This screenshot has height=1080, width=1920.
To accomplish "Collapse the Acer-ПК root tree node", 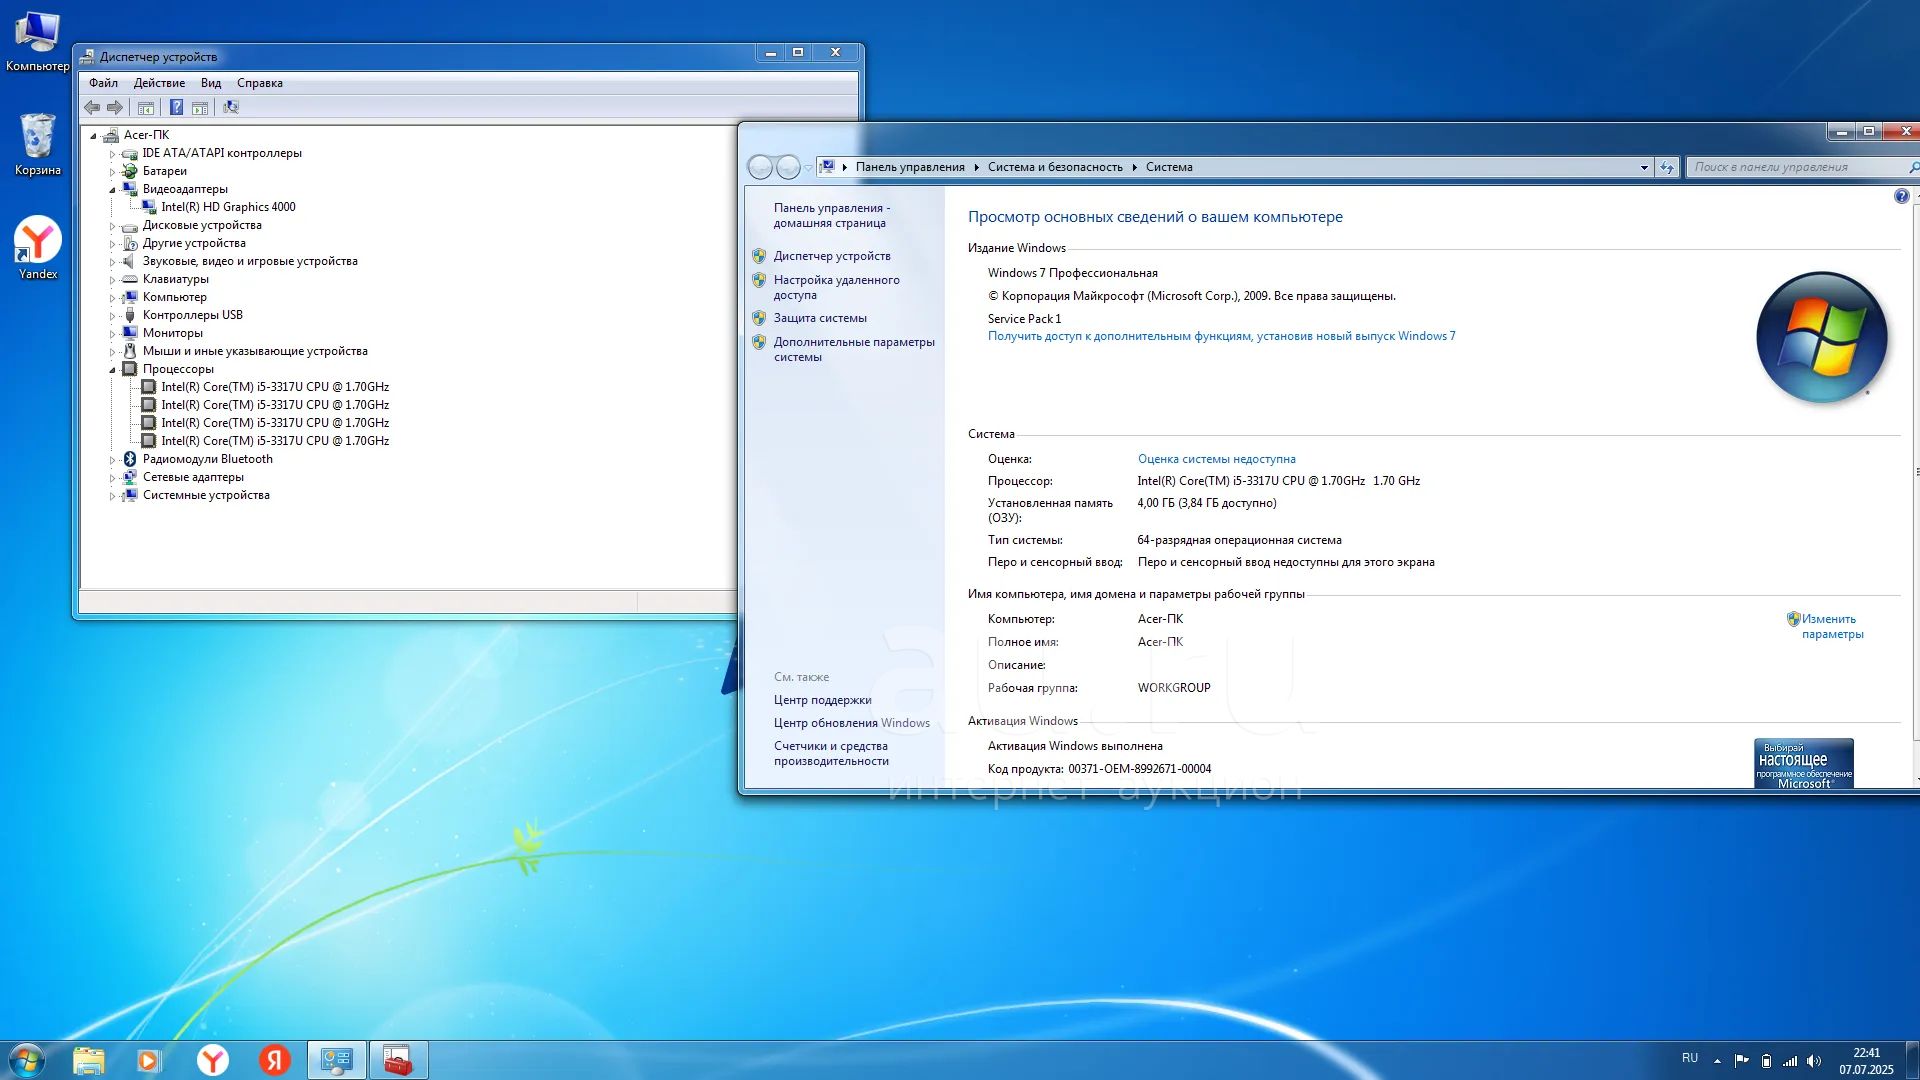I will point(93,136).
